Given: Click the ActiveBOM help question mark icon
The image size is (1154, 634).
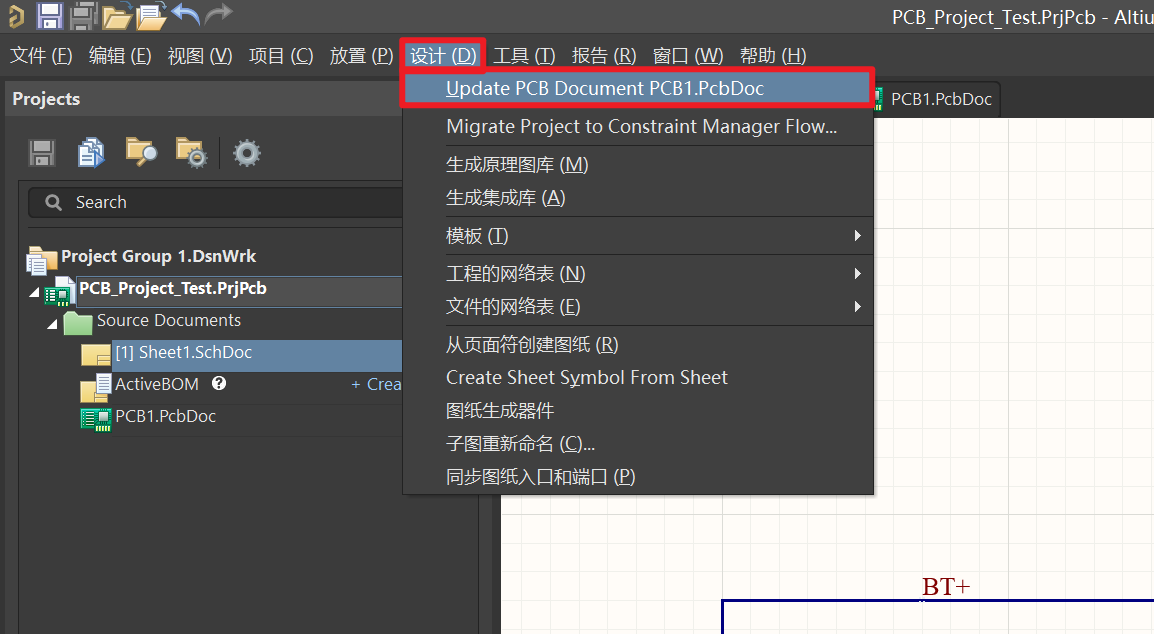Looking at the screenshot, I should click(219, 384).
